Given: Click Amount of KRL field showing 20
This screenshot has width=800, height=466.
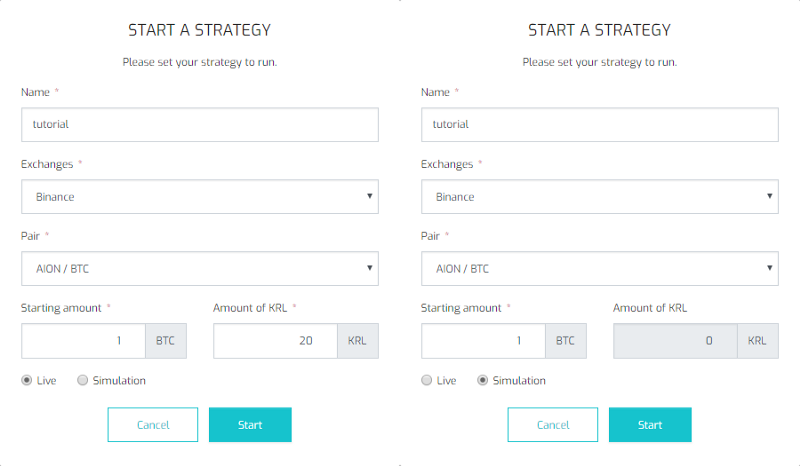Looking at the screenshot, I should point(276,341).
